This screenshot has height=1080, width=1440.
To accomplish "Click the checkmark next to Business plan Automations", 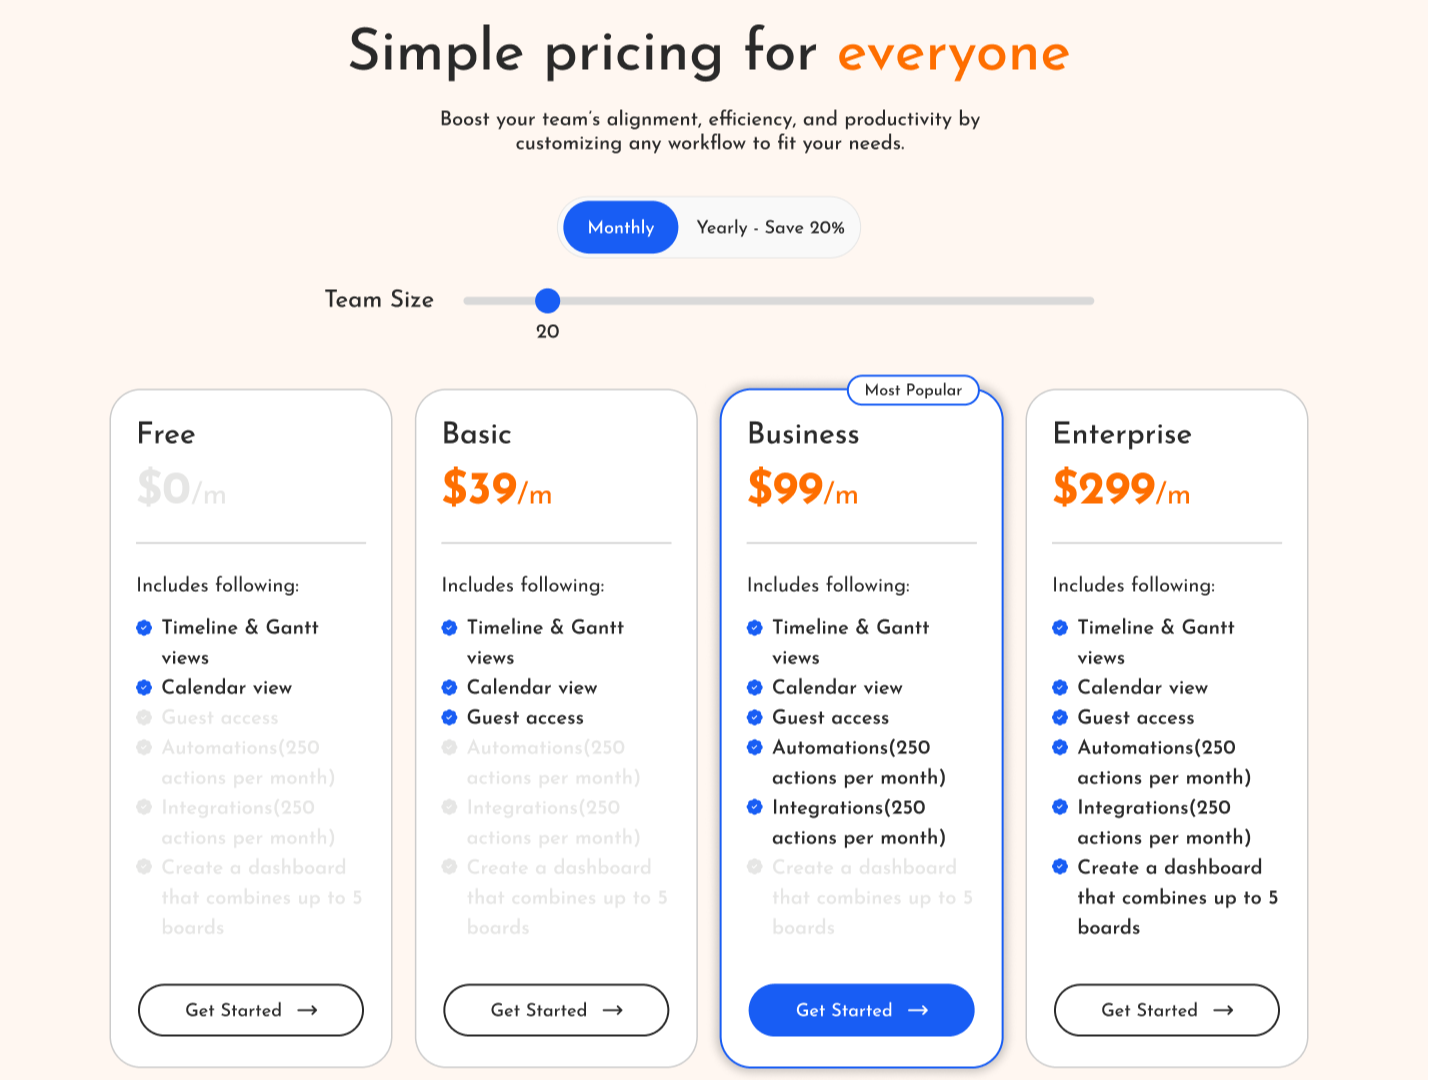I will point(754,747).
